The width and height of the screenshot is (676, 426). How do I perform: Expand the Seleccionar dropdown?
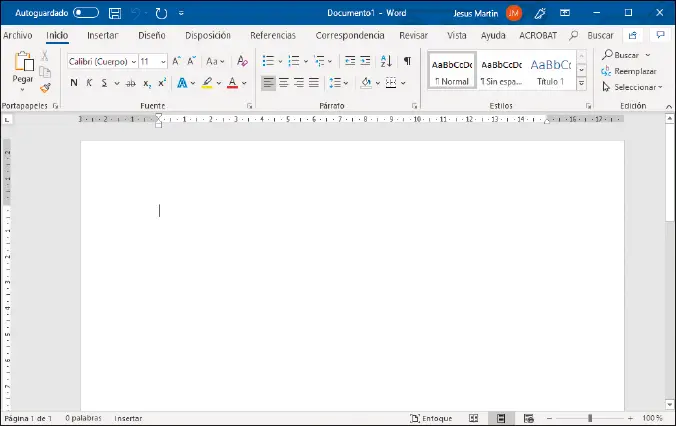tap(636, 87)
